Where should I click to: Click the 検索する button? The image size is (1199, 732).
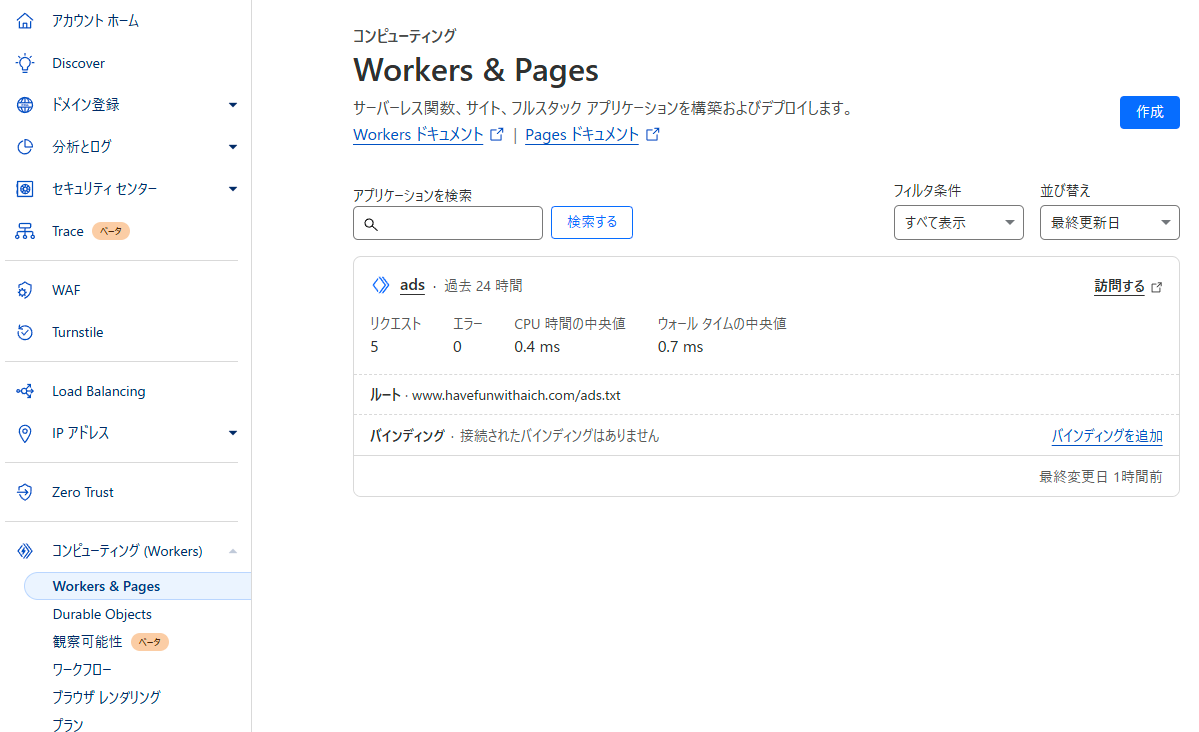pyautogui.click(x=592, y=223)
